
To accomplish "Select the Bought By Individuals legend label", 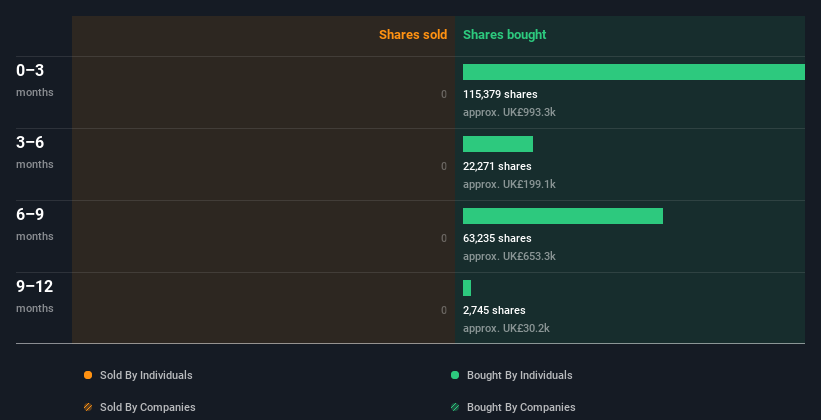I will click(519, 375).
